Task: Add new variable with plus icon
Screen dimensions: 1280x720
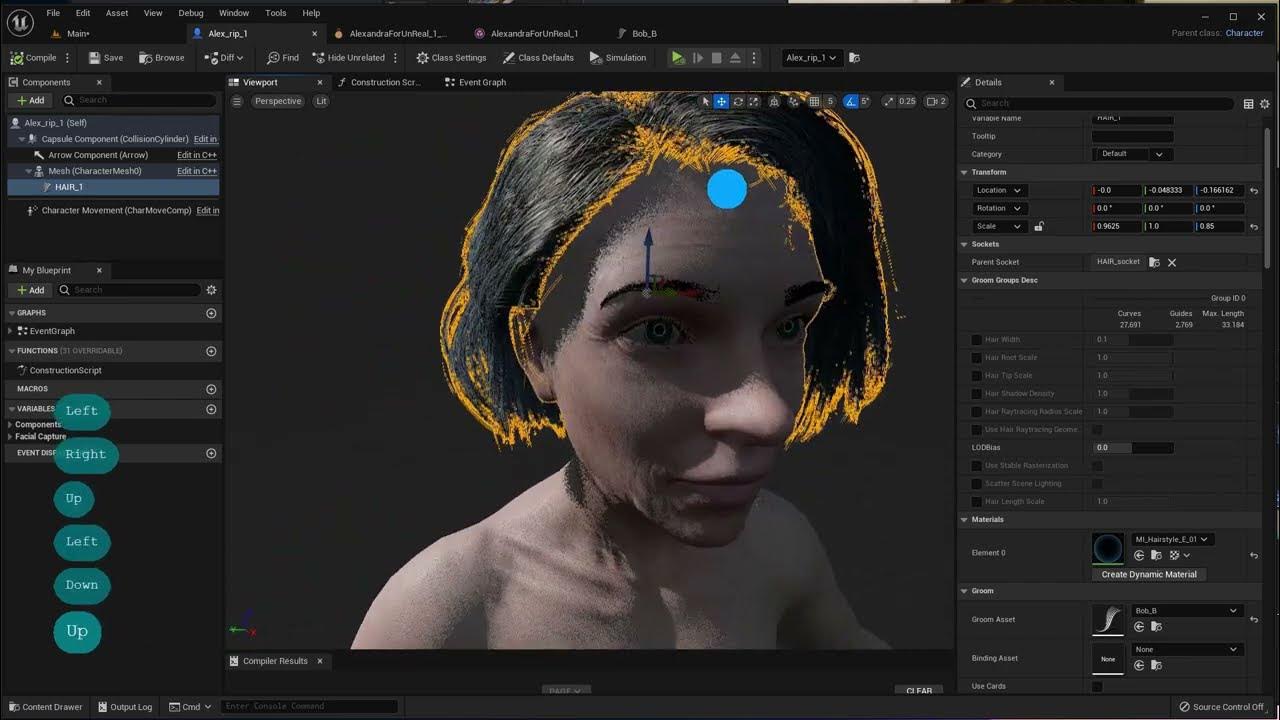Action: click(211, 409)
